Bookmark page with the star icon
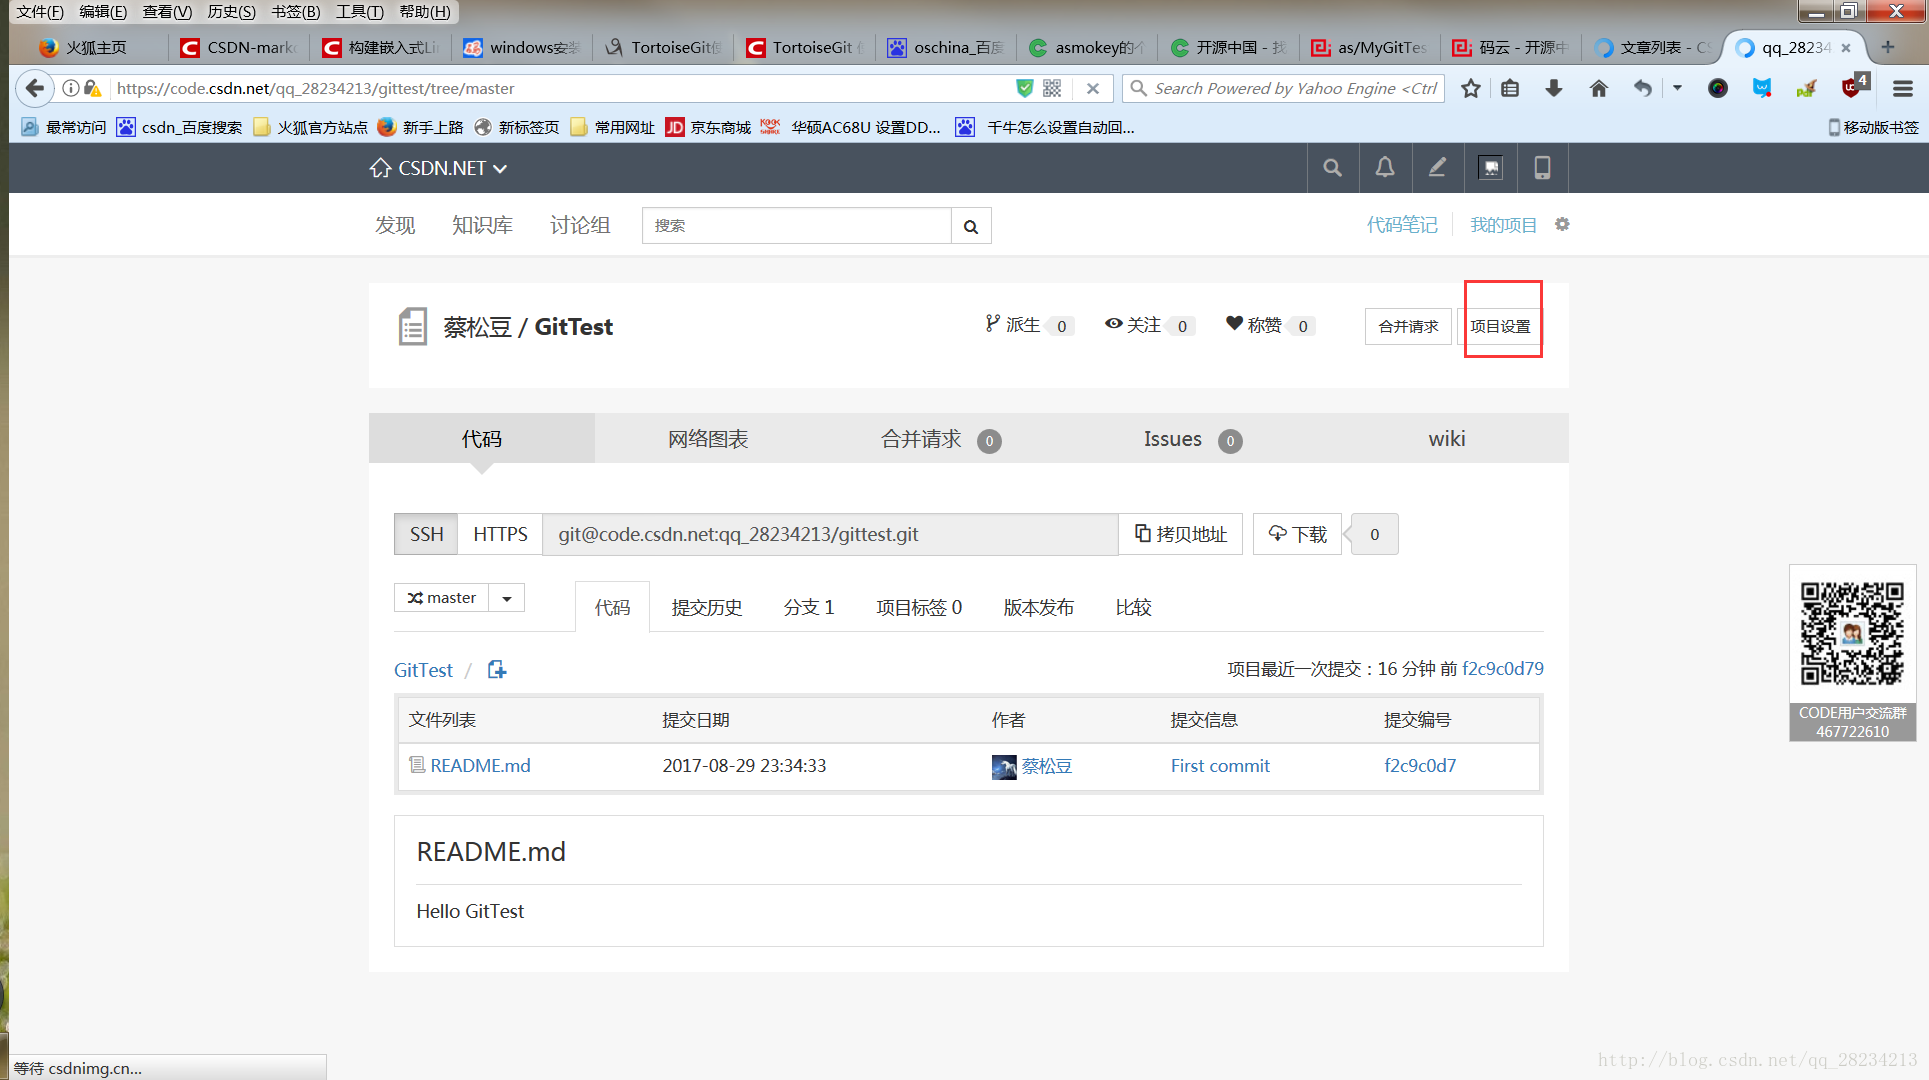 (x=1470, y=88)
